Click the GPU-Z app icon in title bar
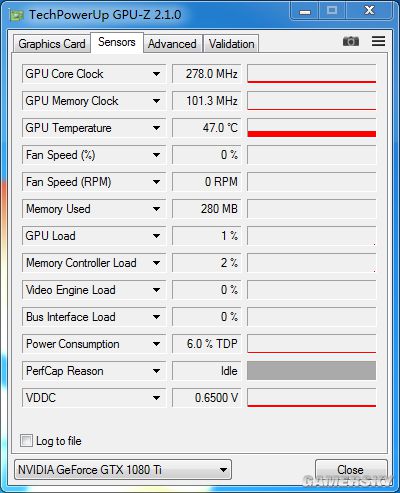Screen dimensions: 400x493 point(16,15)
